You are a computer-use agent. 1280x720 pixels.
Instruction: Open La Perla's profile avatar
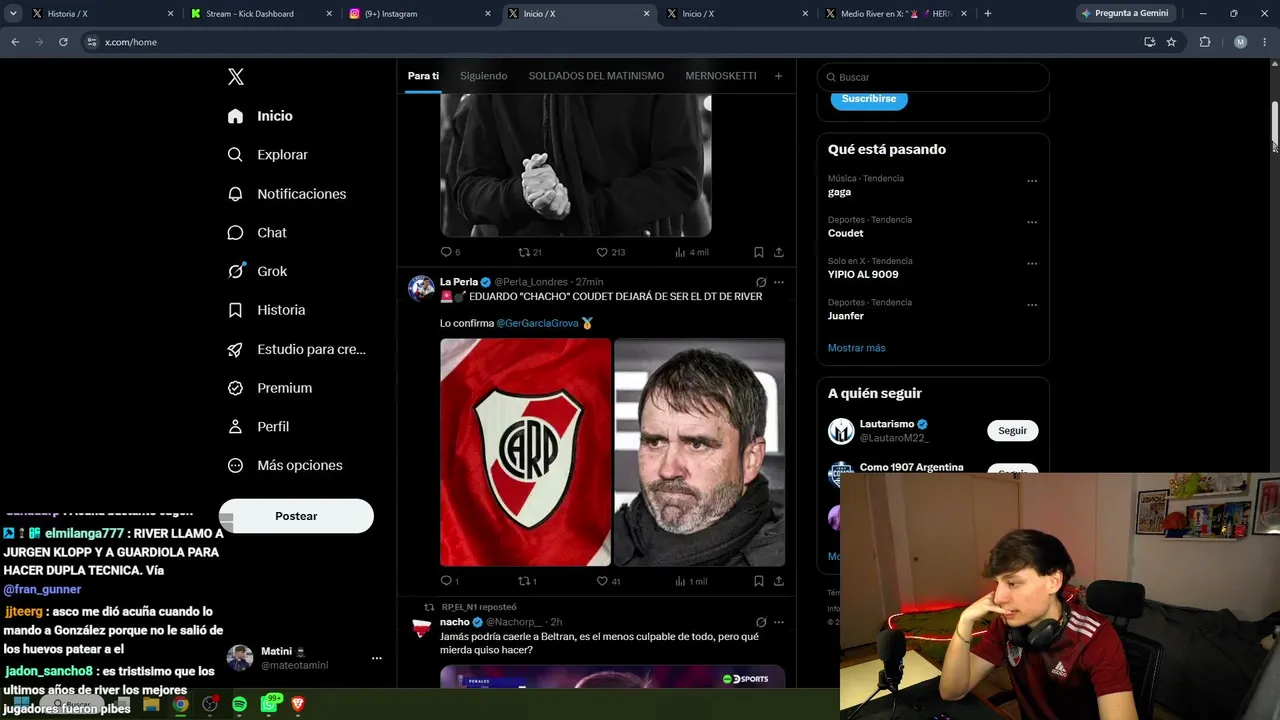[x=421, y=288]
